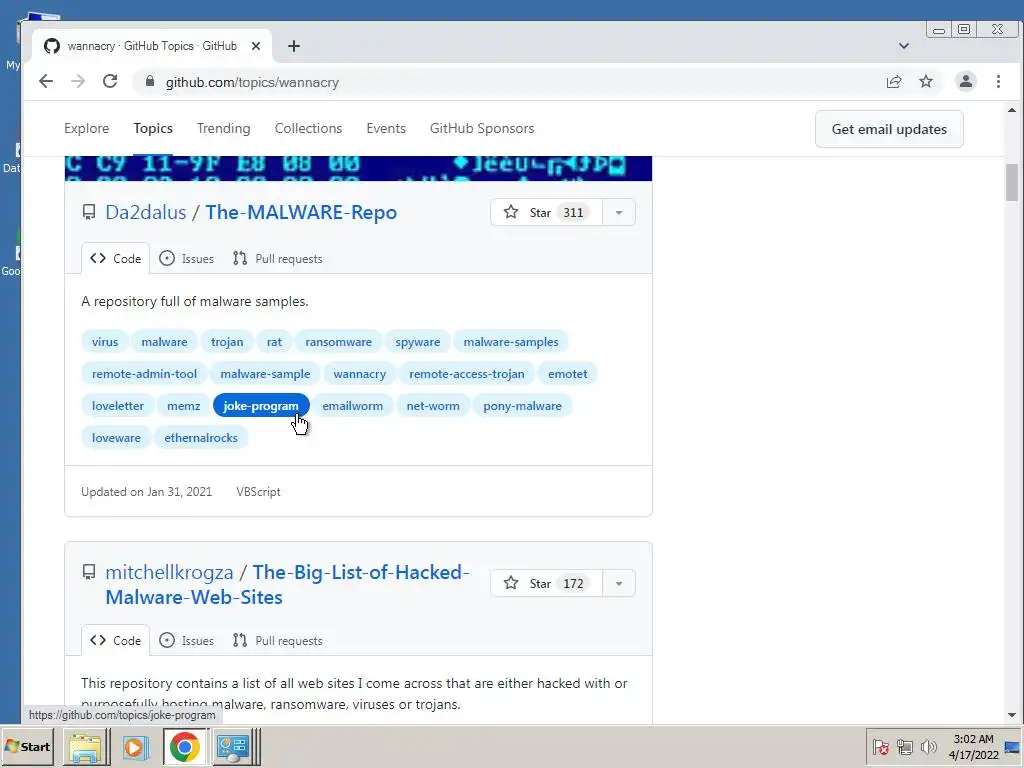Launch Windows Media Player from taskbar
This screenshot has height=768, width=1024.
pos(135,747)
